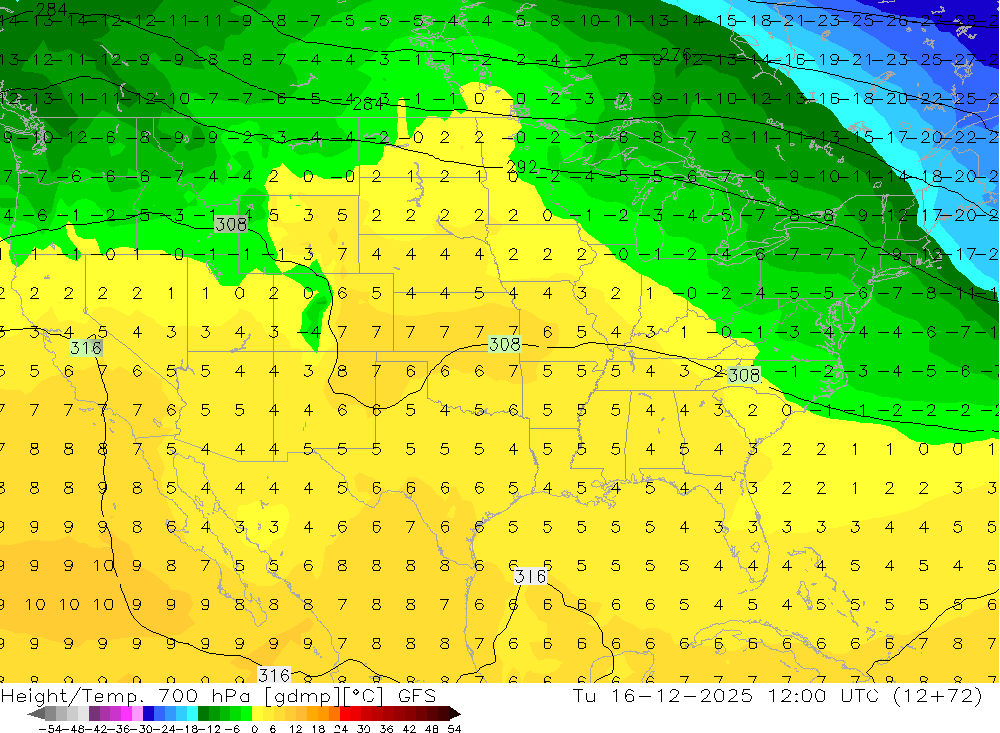
Task: Click the bright yellow legend swatch above 0
Action: (x=258, y=714)
